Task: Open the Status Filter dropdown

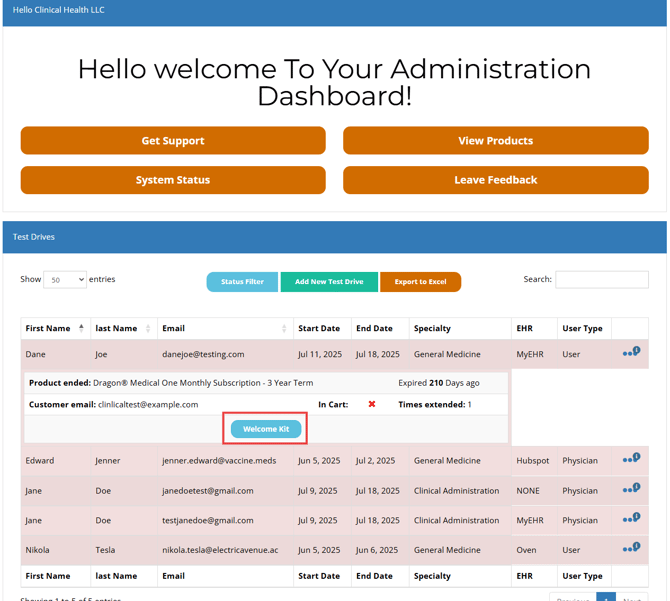Action: pyautogui.click(x=242, y=282)
